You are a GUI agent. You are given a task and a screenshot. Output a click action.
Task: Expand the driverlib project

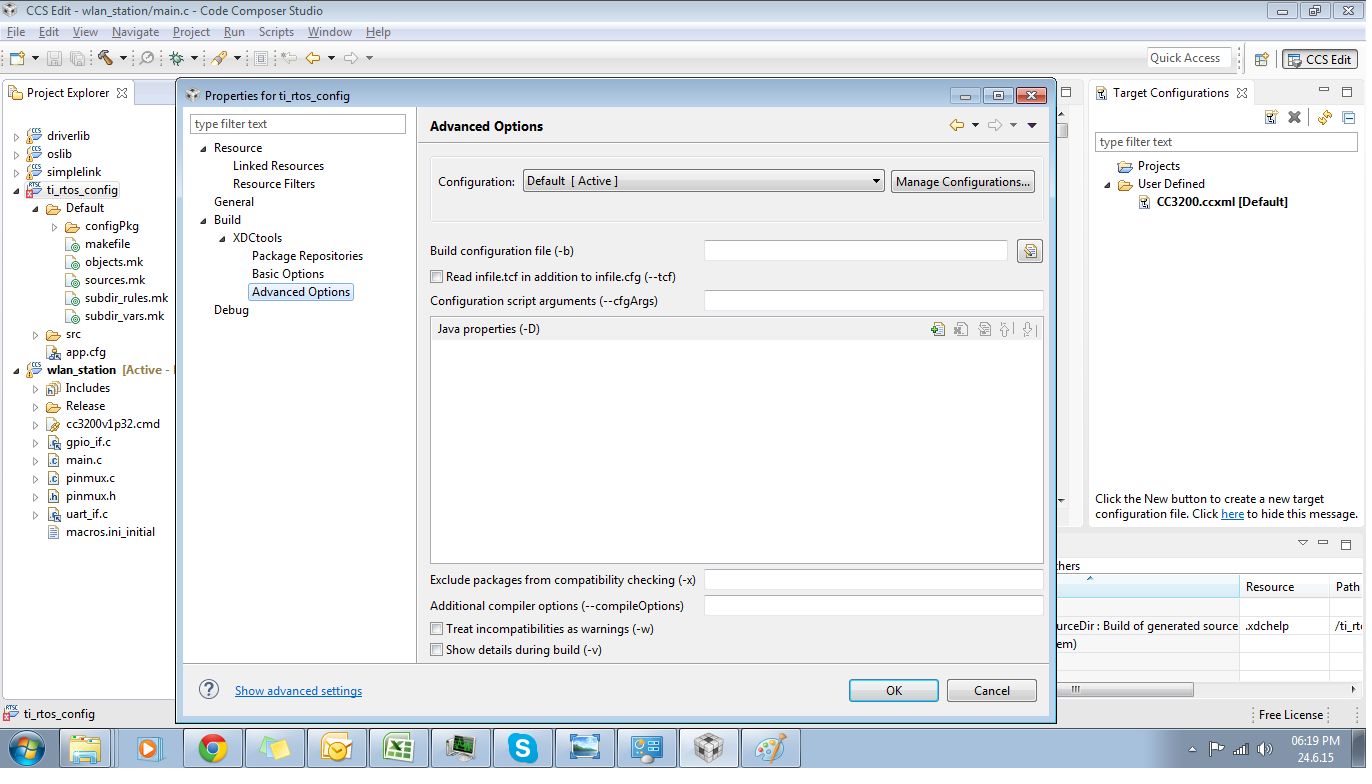click(x=16, y=136)
